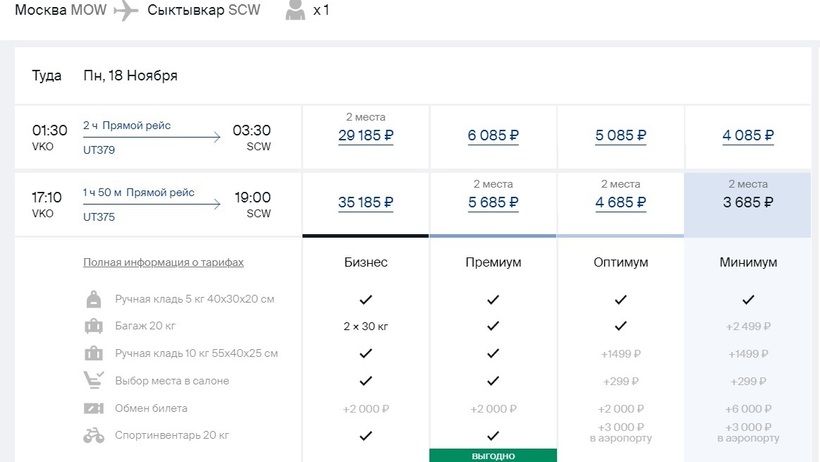Click the ticket exchange icon
820x462 pixels.
coord(94,408)
